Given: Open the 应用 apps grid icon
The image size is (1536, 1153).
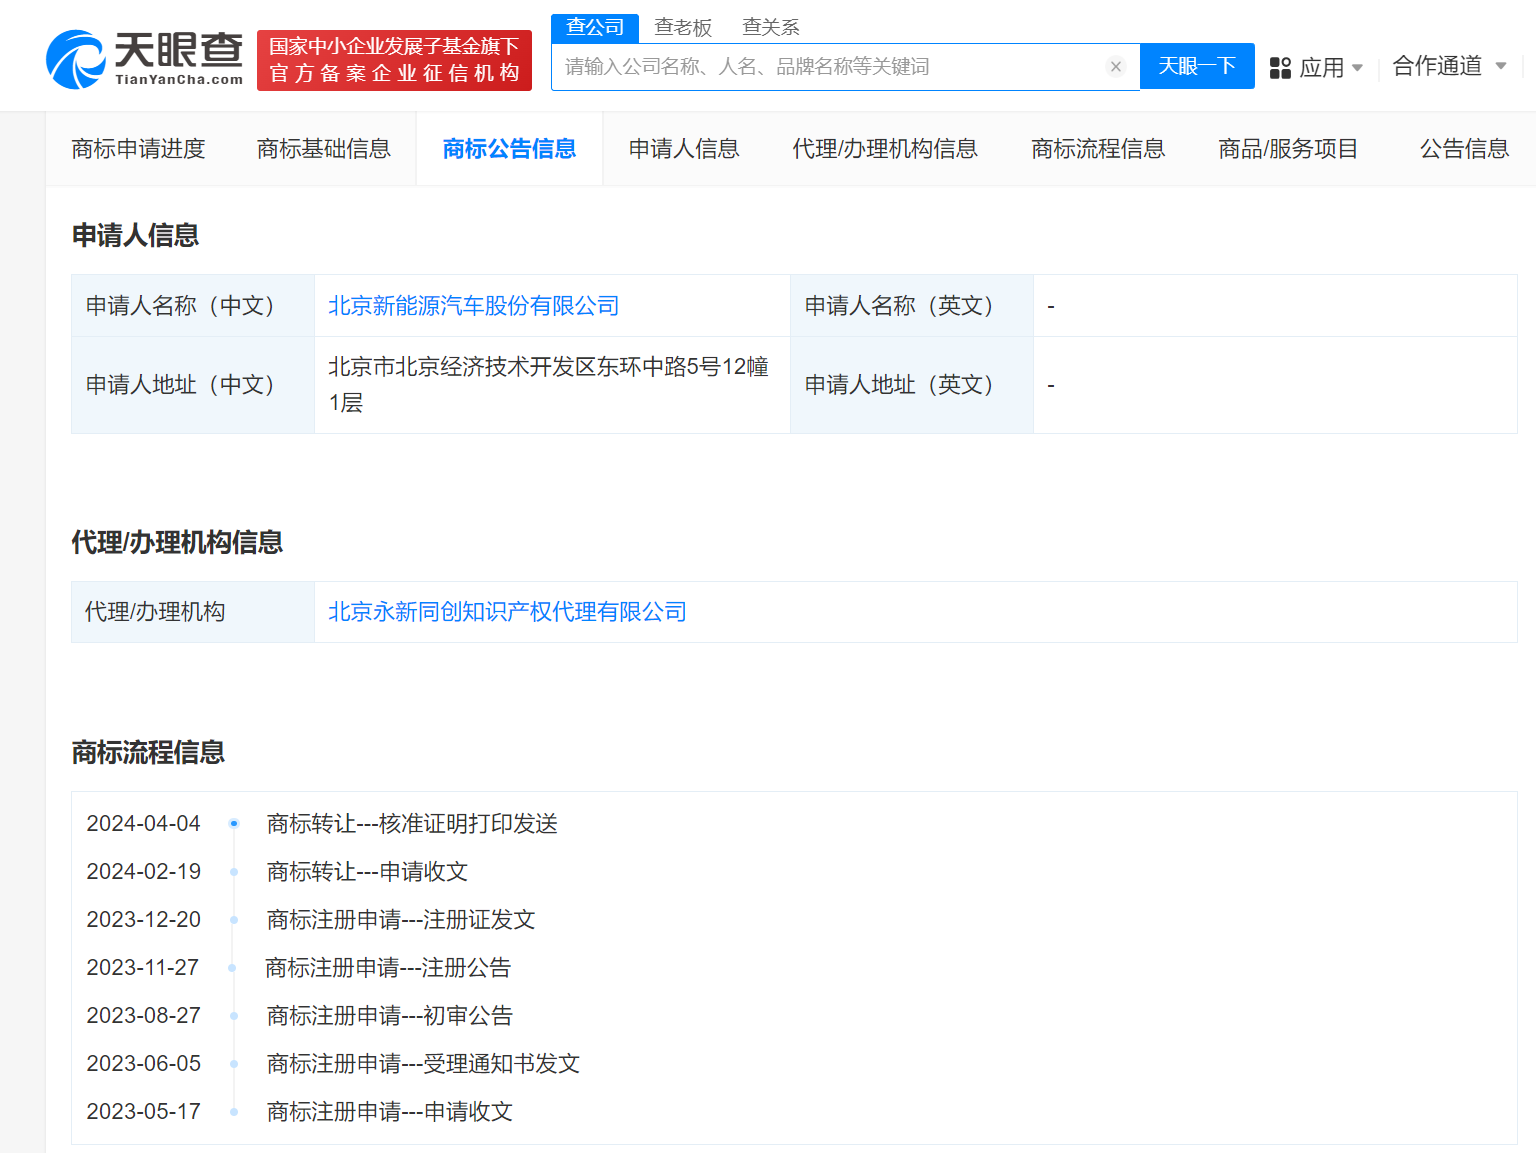Looking at the screenshot, I should [1279, 66].
